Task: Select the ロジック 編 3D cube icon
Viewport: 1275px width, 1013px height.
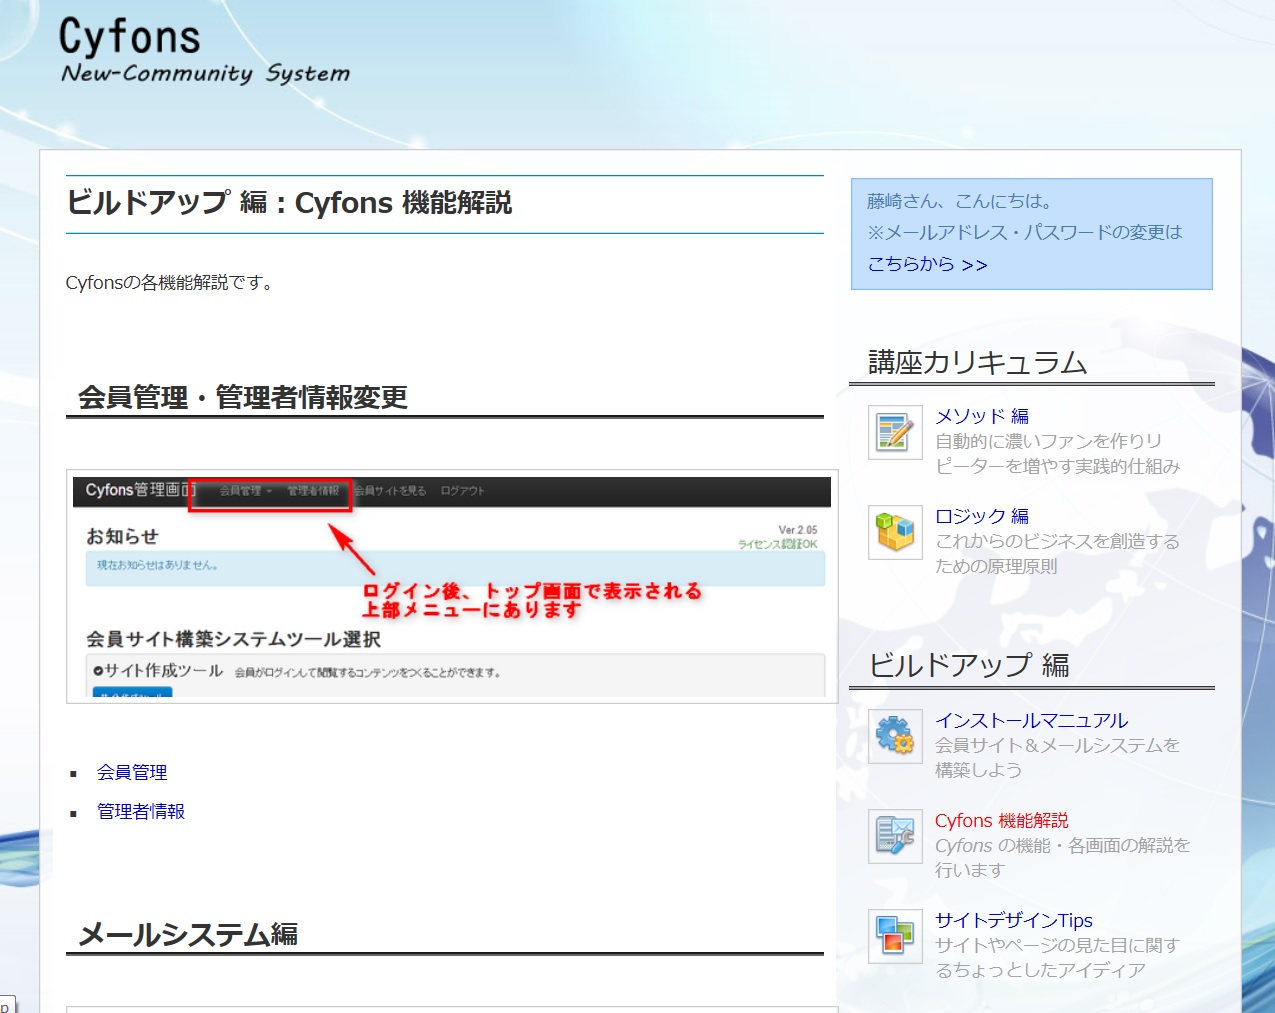Action: click(x=894, y=532)
